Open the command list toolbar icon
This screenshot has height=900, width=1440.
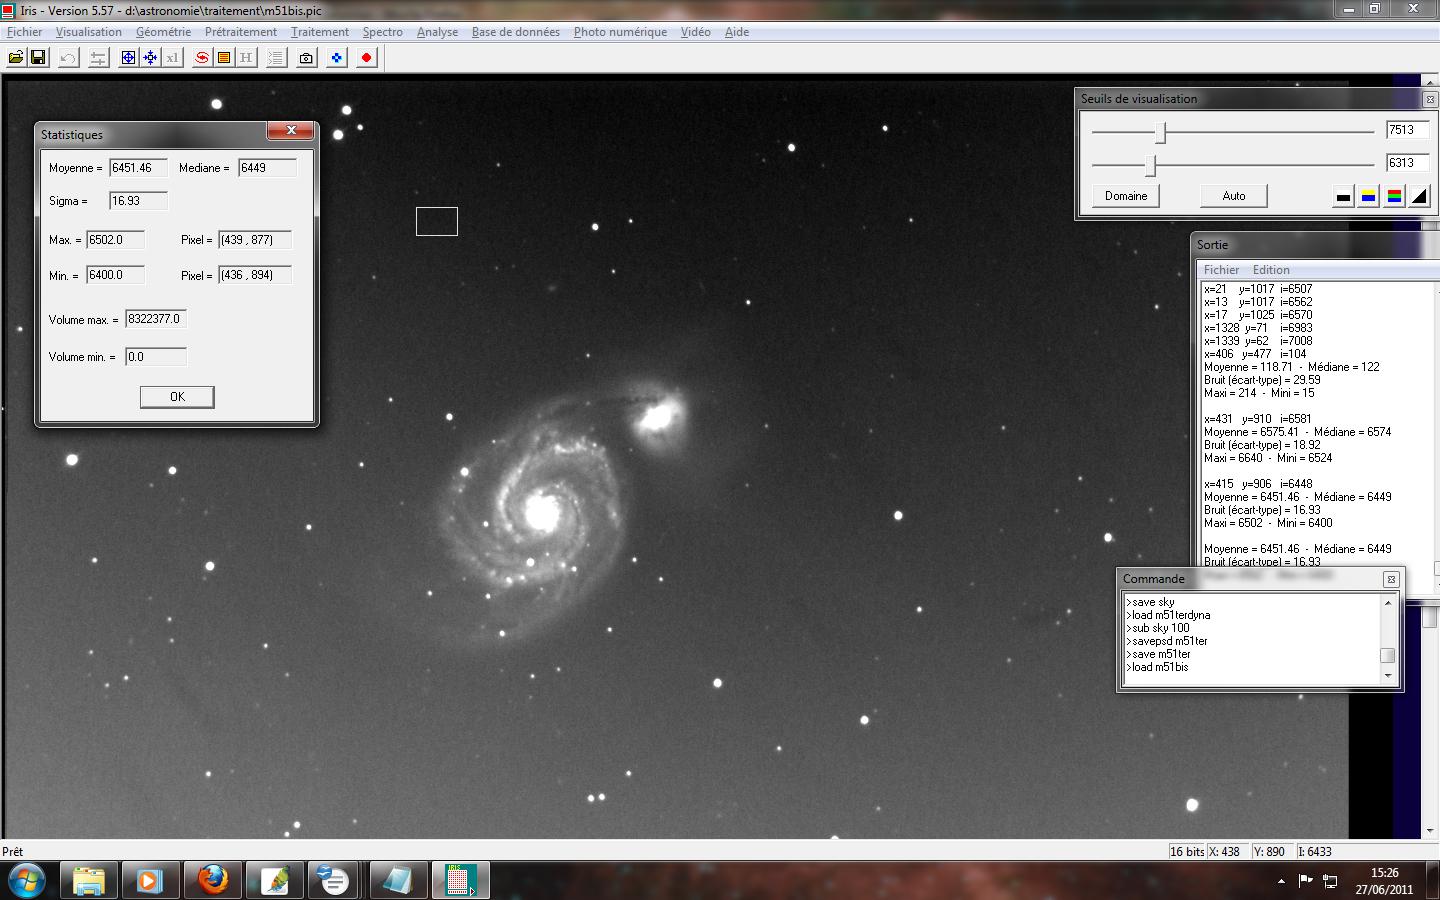[276, 58]
